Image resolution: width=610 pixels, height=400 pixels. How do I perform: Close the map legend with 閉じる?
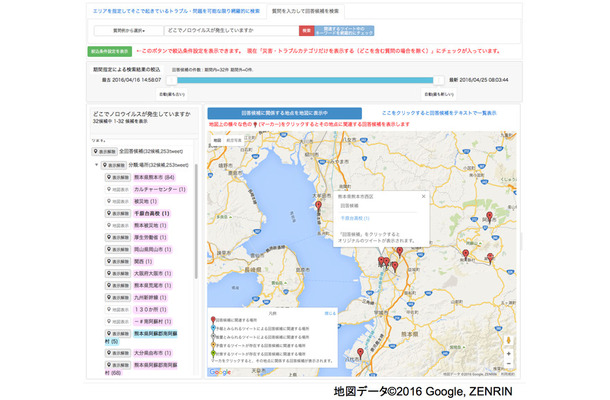point(330,313)
